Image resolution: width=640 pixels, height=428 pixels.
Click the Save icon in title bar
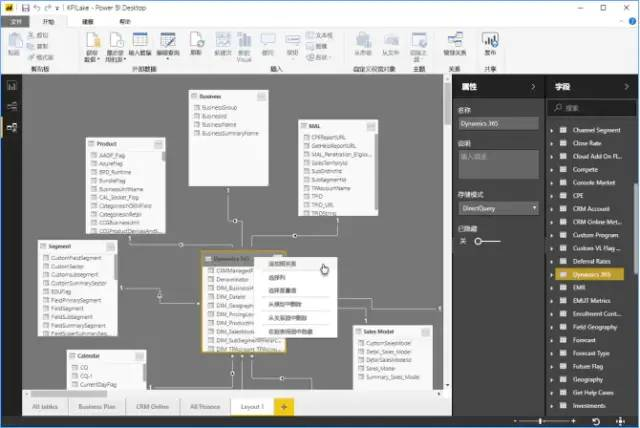click(x=26, y=8)
